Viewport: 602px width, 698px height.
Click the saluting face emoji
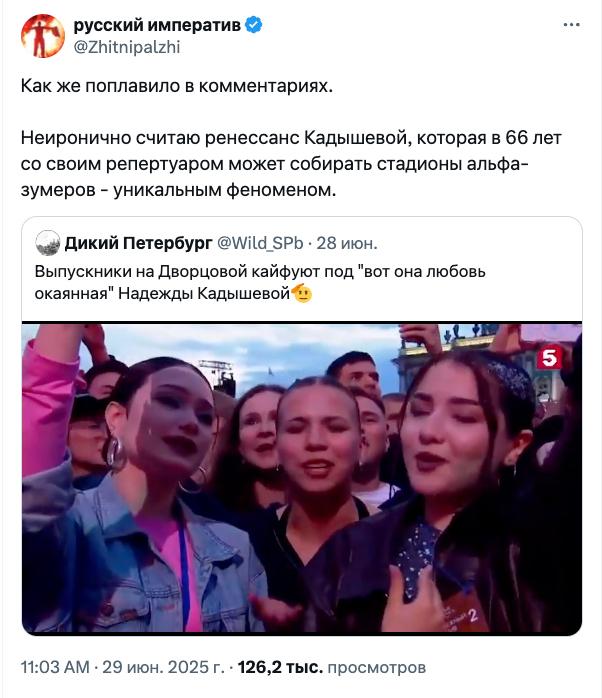(x=302, y=293)
